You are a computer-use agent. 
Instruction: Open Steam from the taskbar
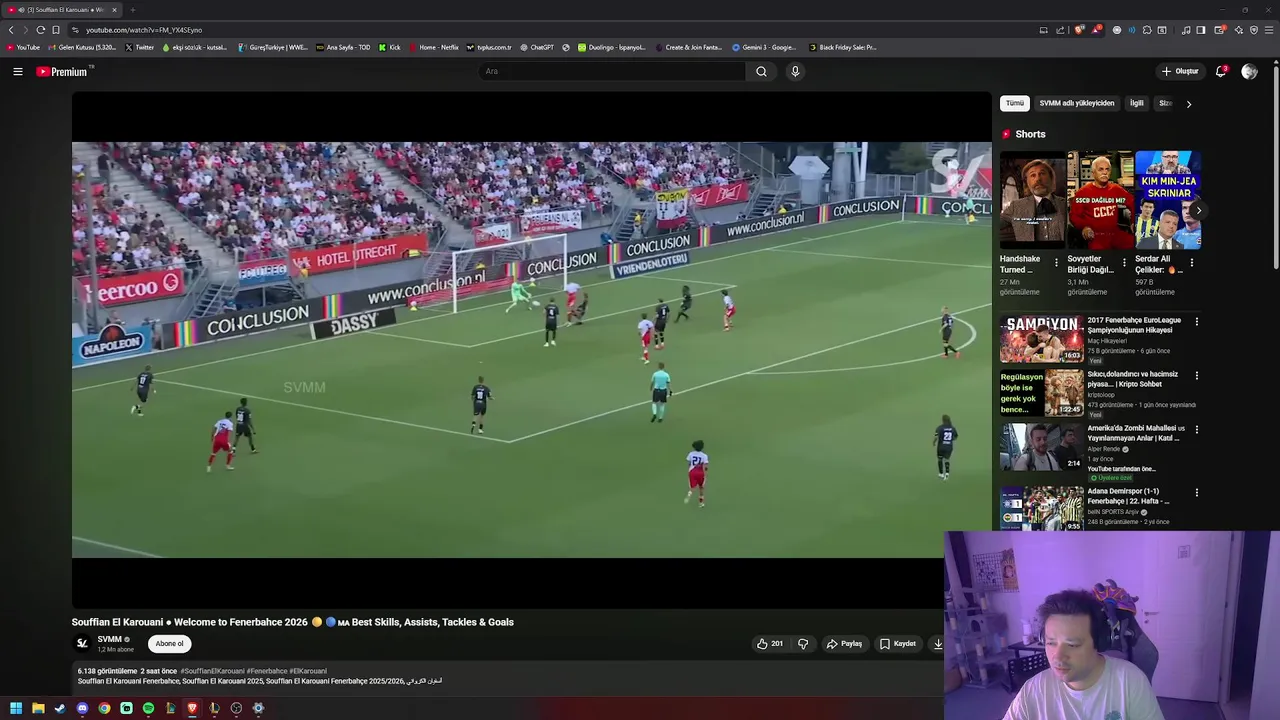[x=60, y=708]
